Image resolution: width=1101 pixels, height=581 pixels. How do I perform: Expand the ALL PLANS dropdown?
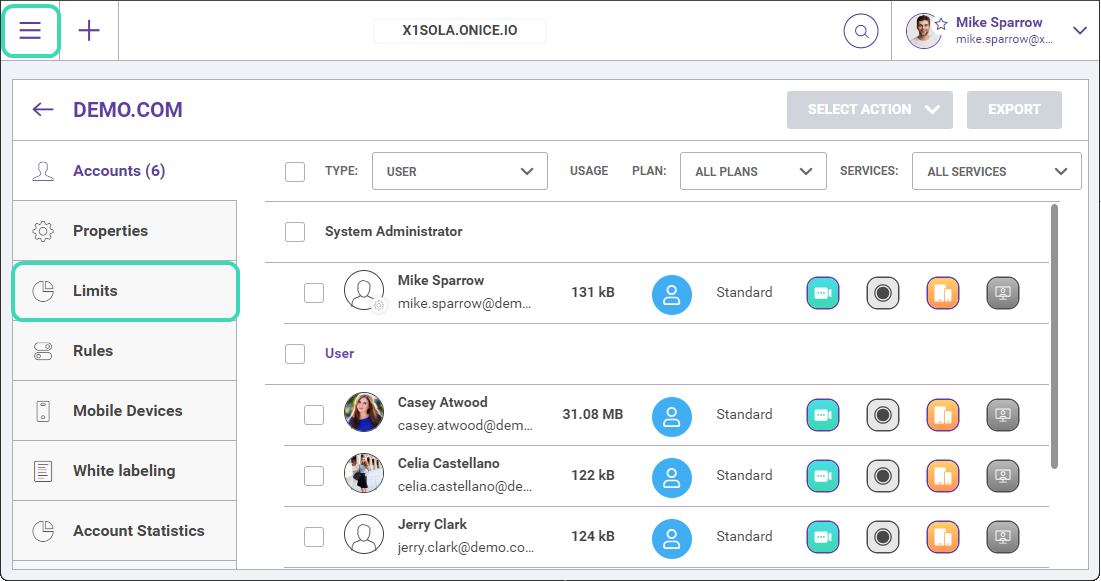pos(753,171)
